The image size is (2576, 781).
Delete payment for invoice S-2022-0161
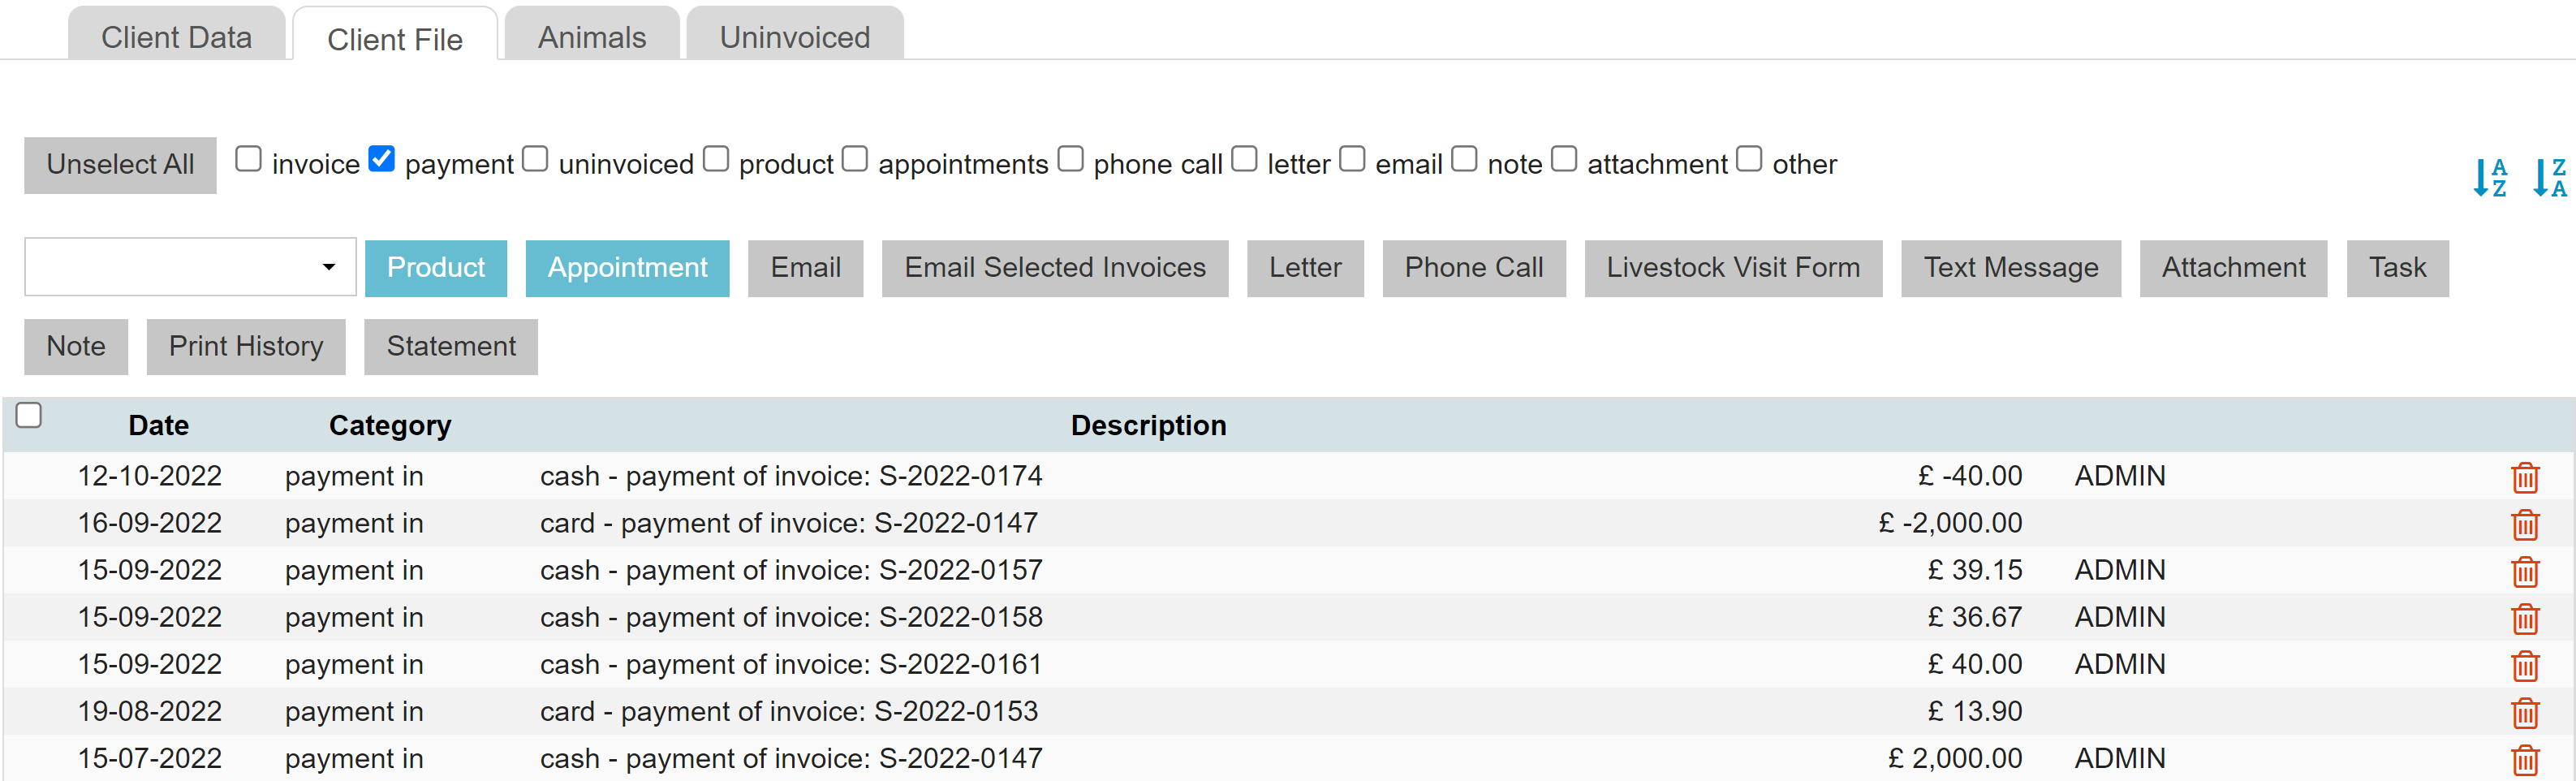click(2524, 664)
